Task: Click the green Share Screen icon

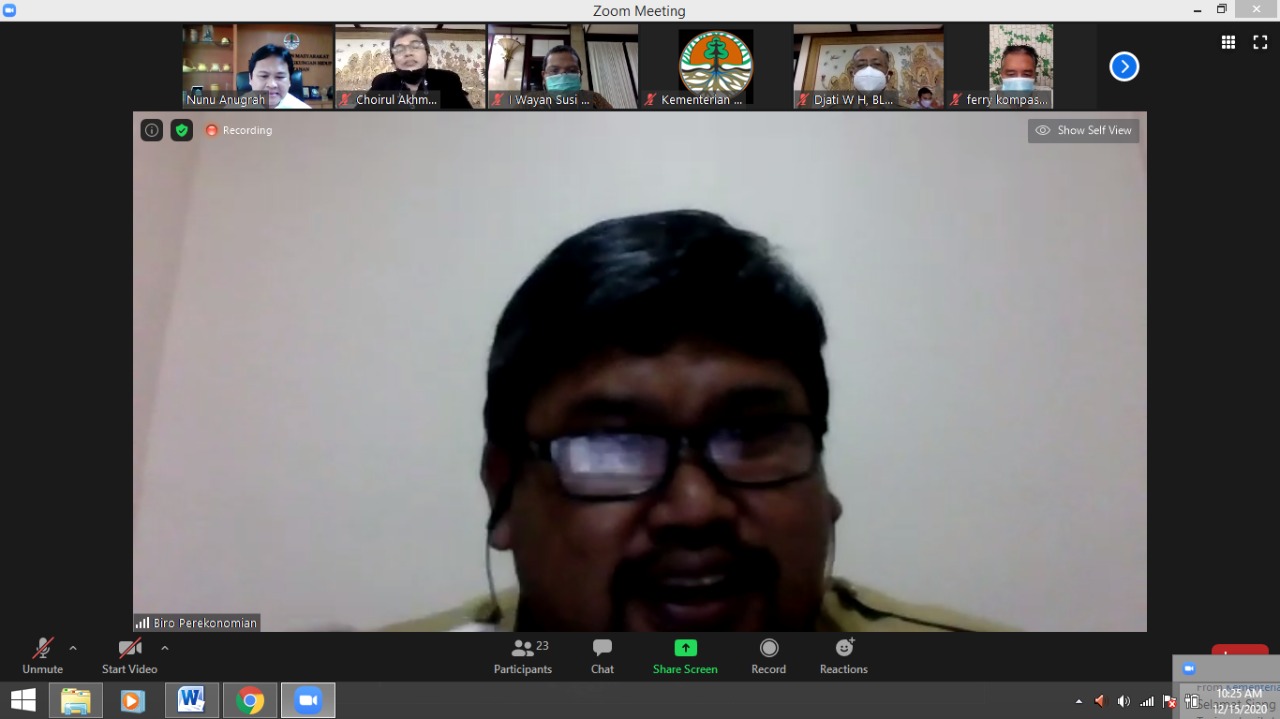Action: pyautogui.click(x=685, y=648)
